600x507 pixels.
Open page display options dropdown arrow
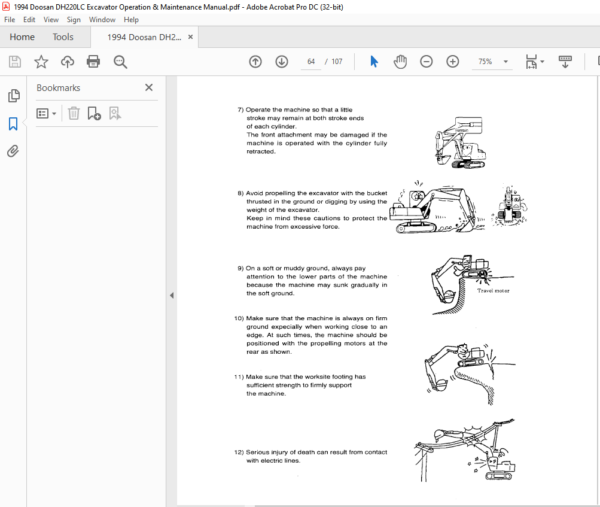[542, 62]
